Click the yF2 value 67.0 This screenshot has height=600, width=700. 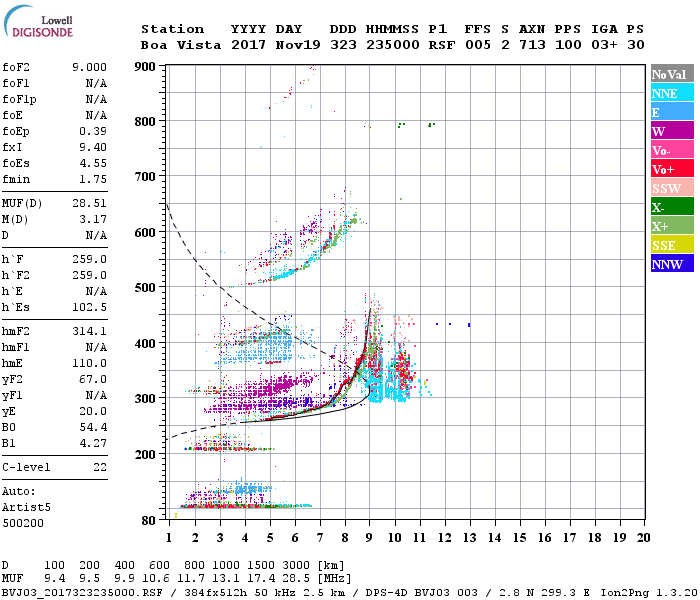point(93,379)
